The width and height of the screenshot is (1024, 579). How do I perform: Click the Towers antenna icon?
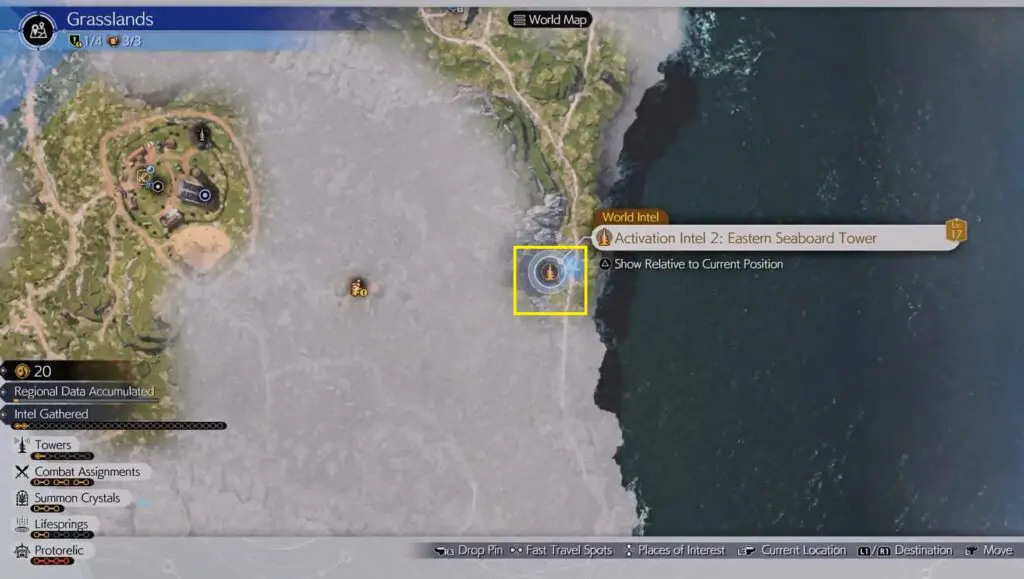point(22,444)
